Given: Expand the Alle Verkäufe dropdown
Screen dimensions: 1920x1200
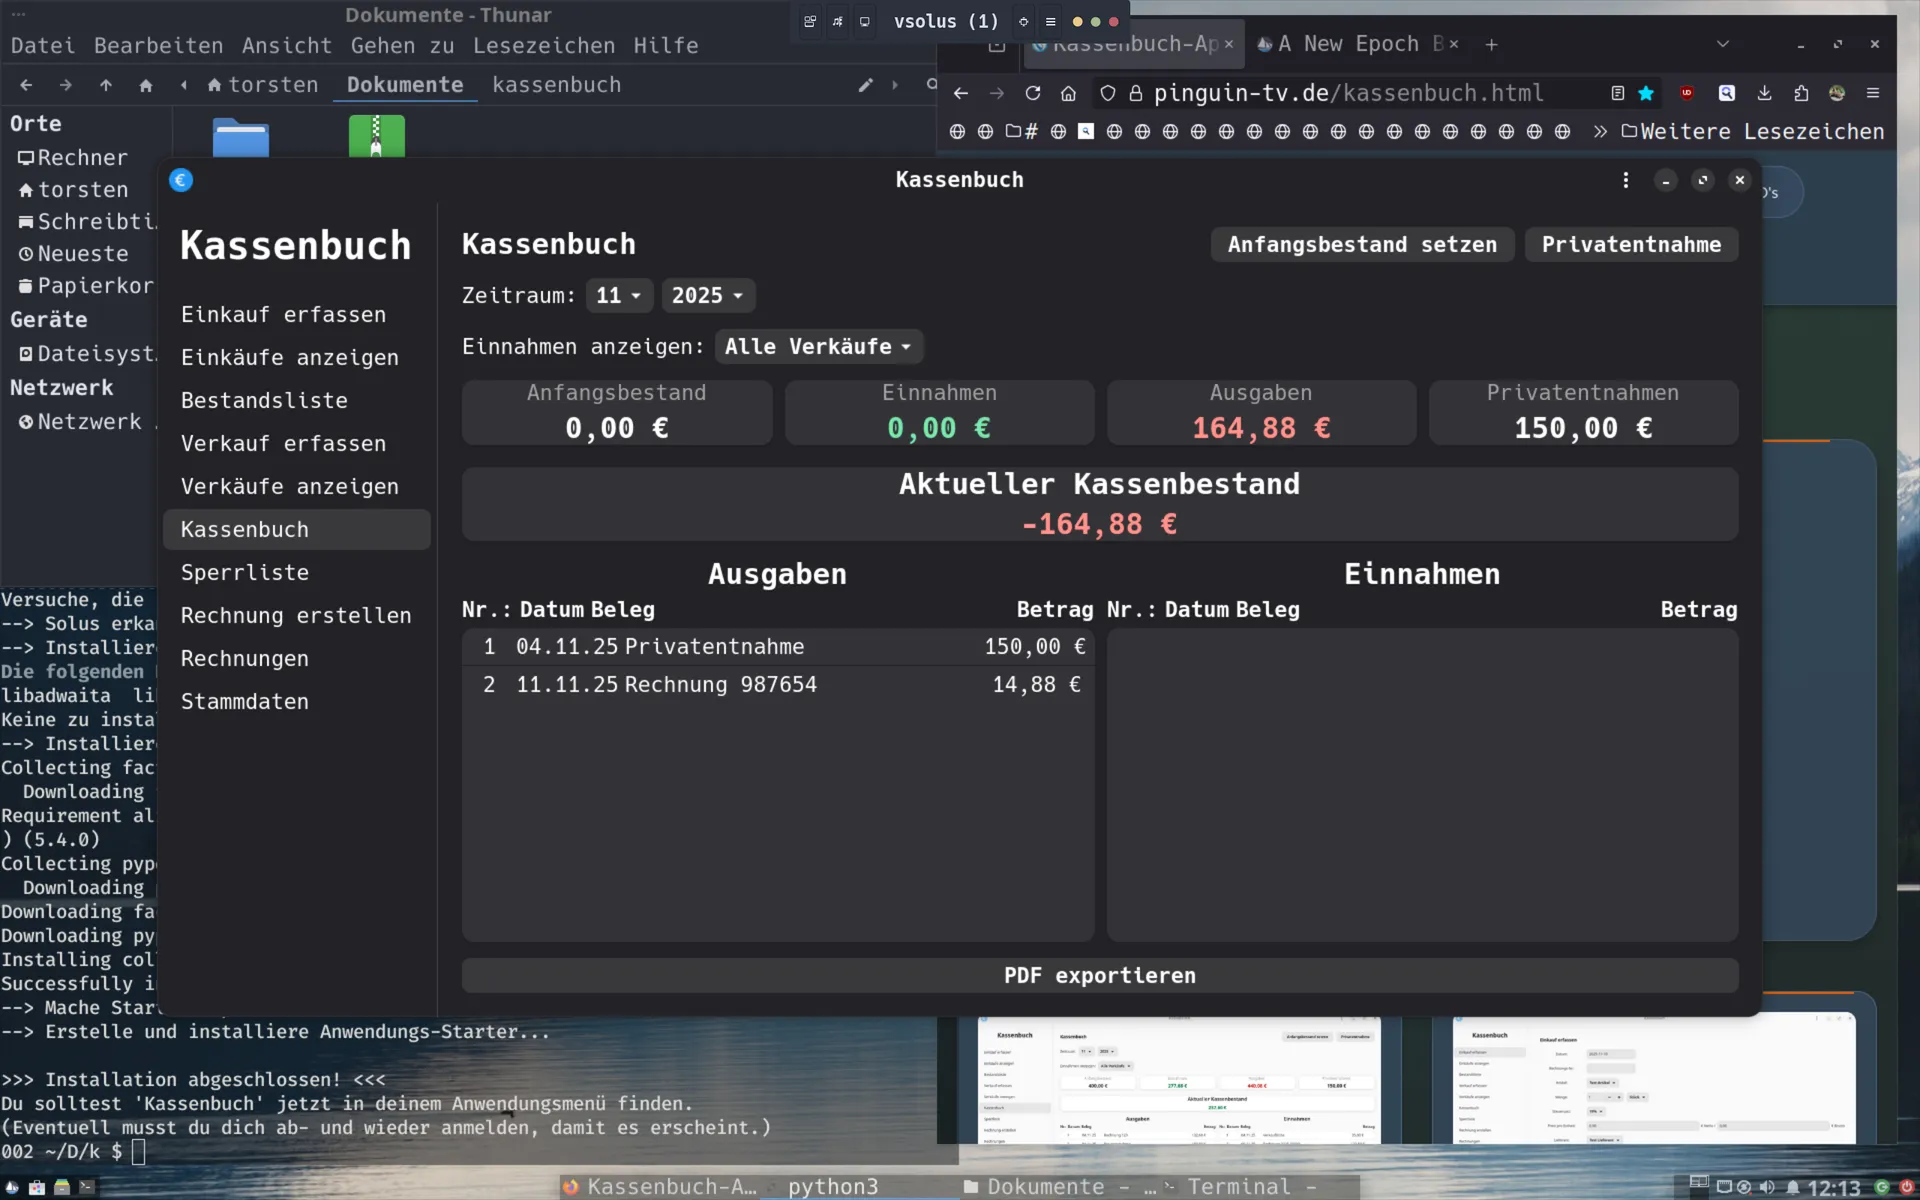Looking at the screenshot, I should tap(817, 347).
